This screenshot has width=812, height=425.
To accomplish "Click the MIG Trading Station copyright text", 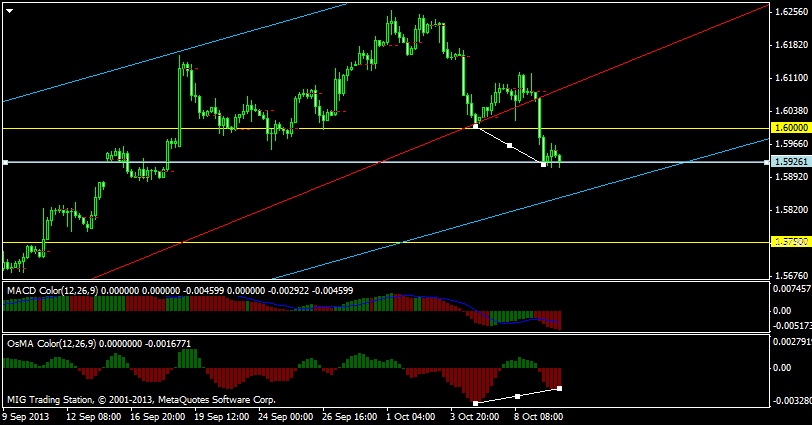I will tap(141, 400).
